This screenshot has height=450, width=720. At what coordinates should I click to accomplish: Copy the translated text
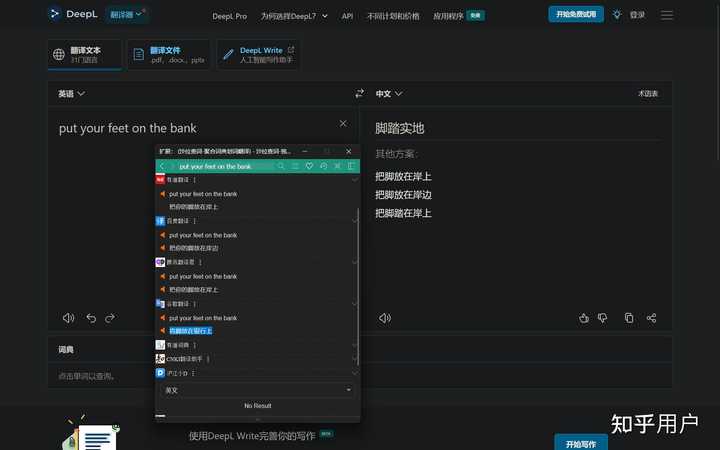[x=629, y=318]
